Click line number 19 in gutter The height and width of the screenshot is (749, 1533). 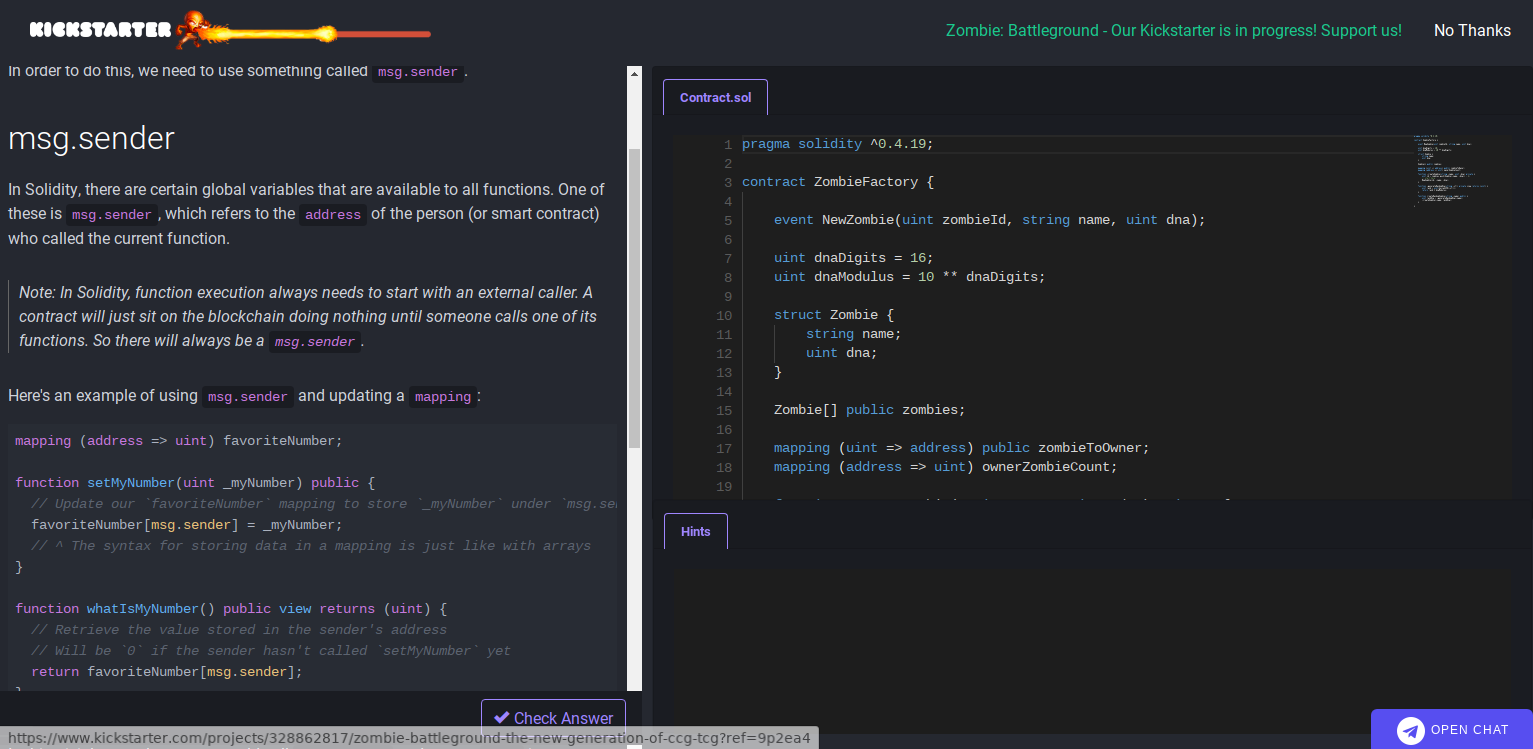point(723,486)
